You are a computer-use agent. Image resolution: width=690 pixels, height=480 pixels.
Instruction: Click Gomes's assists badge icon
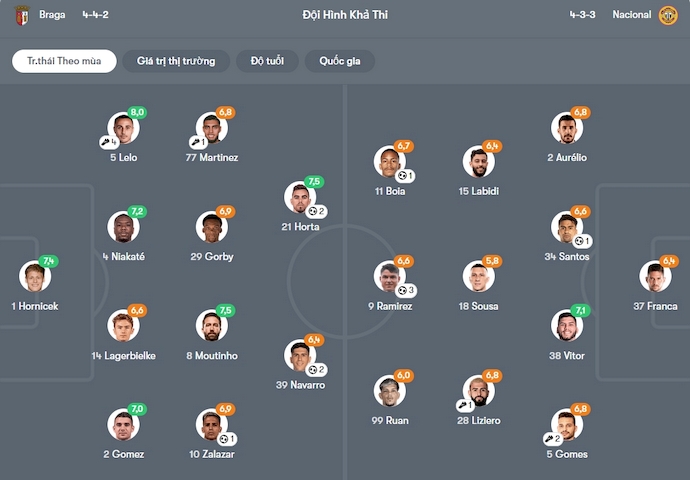tap(552, 438)
